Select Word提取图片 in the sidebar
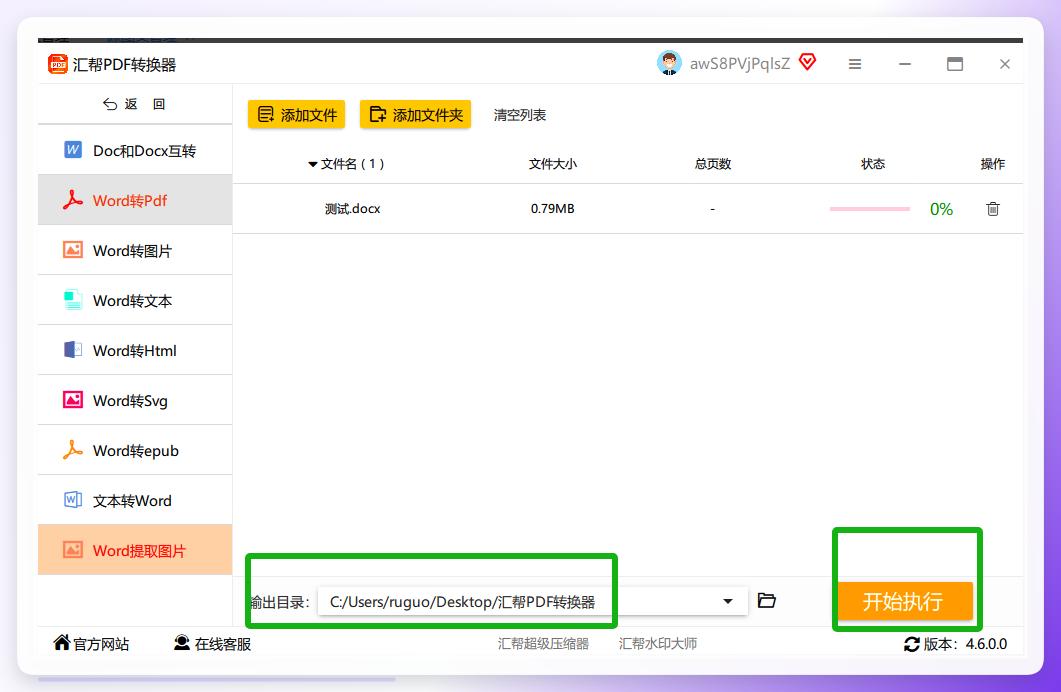This screenshot has height=692, width=1061. click(135, 550)
